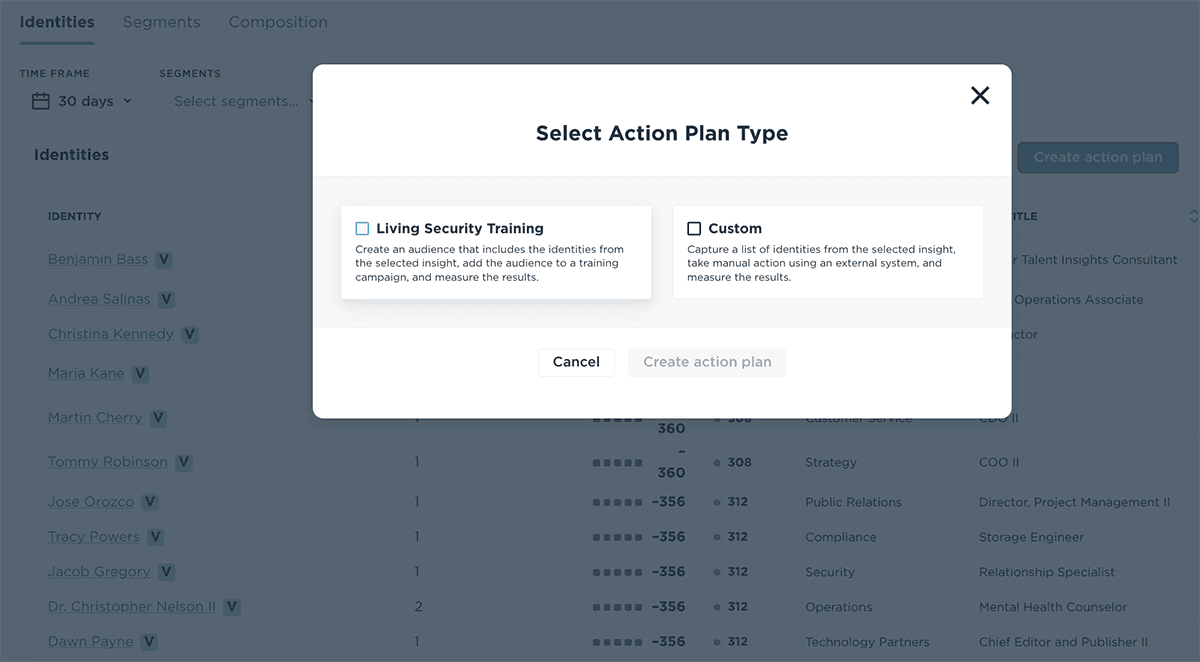Click the V badge next to Maria Kane
This screenshot has height=662, width=1200.
(141, 374)
